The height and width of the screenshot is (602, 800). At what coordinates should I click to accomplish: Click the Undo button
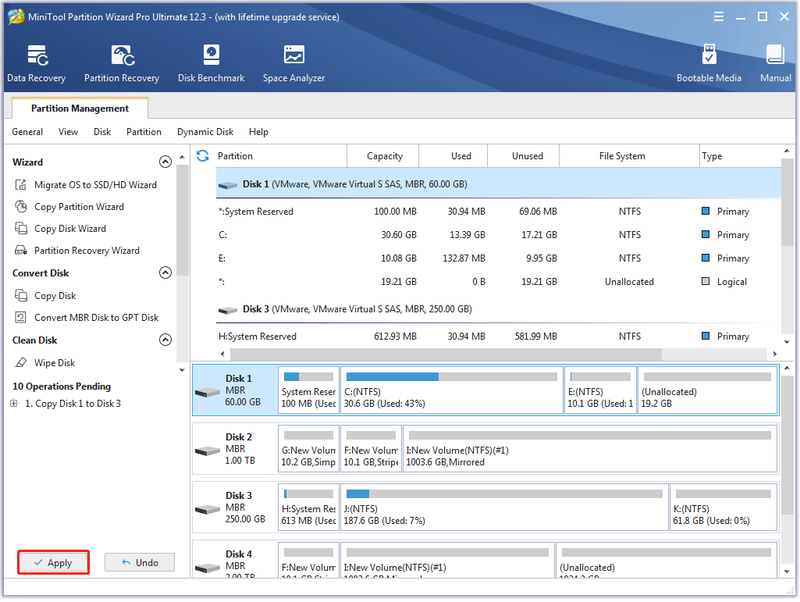pyautogui.click(x=139, y=562)
